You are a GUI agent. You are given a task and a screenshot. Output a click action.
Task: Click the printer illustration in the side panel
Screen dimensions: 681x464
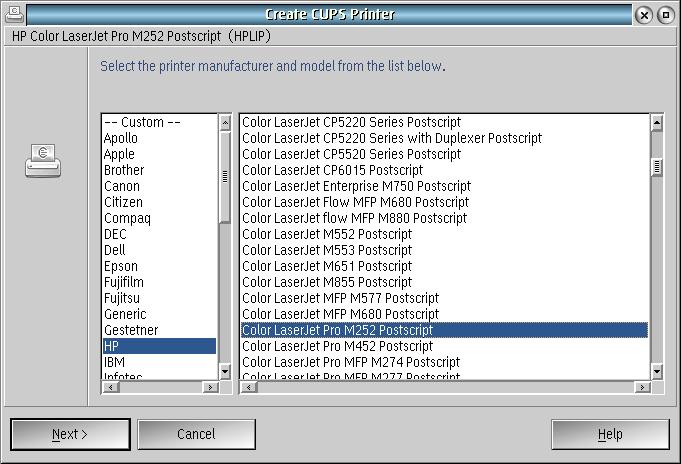43,161
